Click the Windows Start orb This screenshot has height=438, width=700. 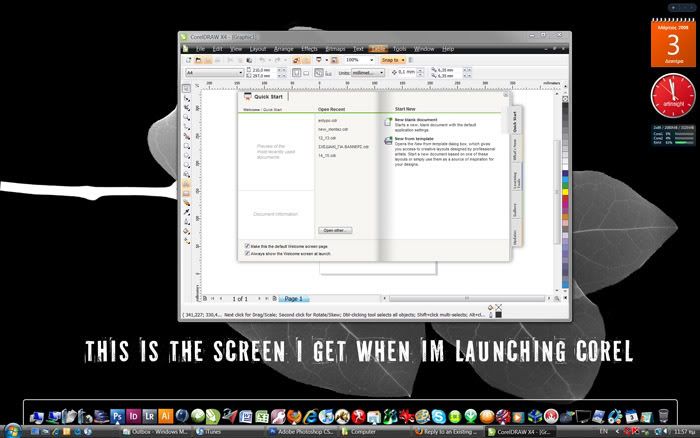pos(12,431)
